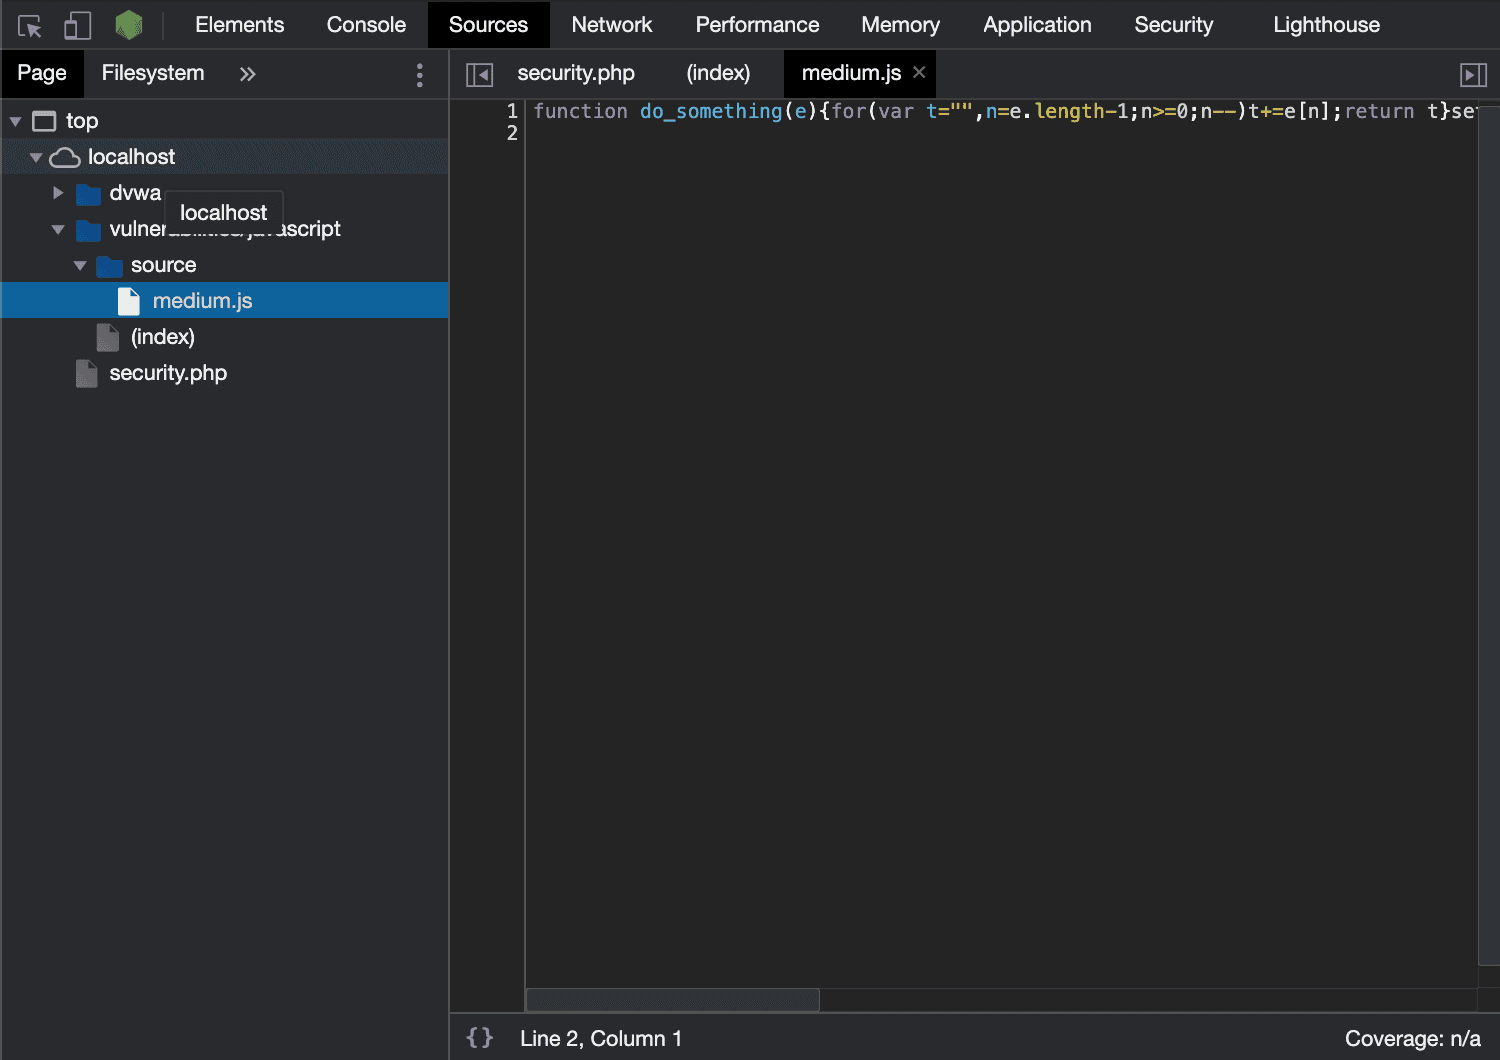The image size is (1500, 1060).
Task: Close the medium.js tab
Action: tap(919, 72)
